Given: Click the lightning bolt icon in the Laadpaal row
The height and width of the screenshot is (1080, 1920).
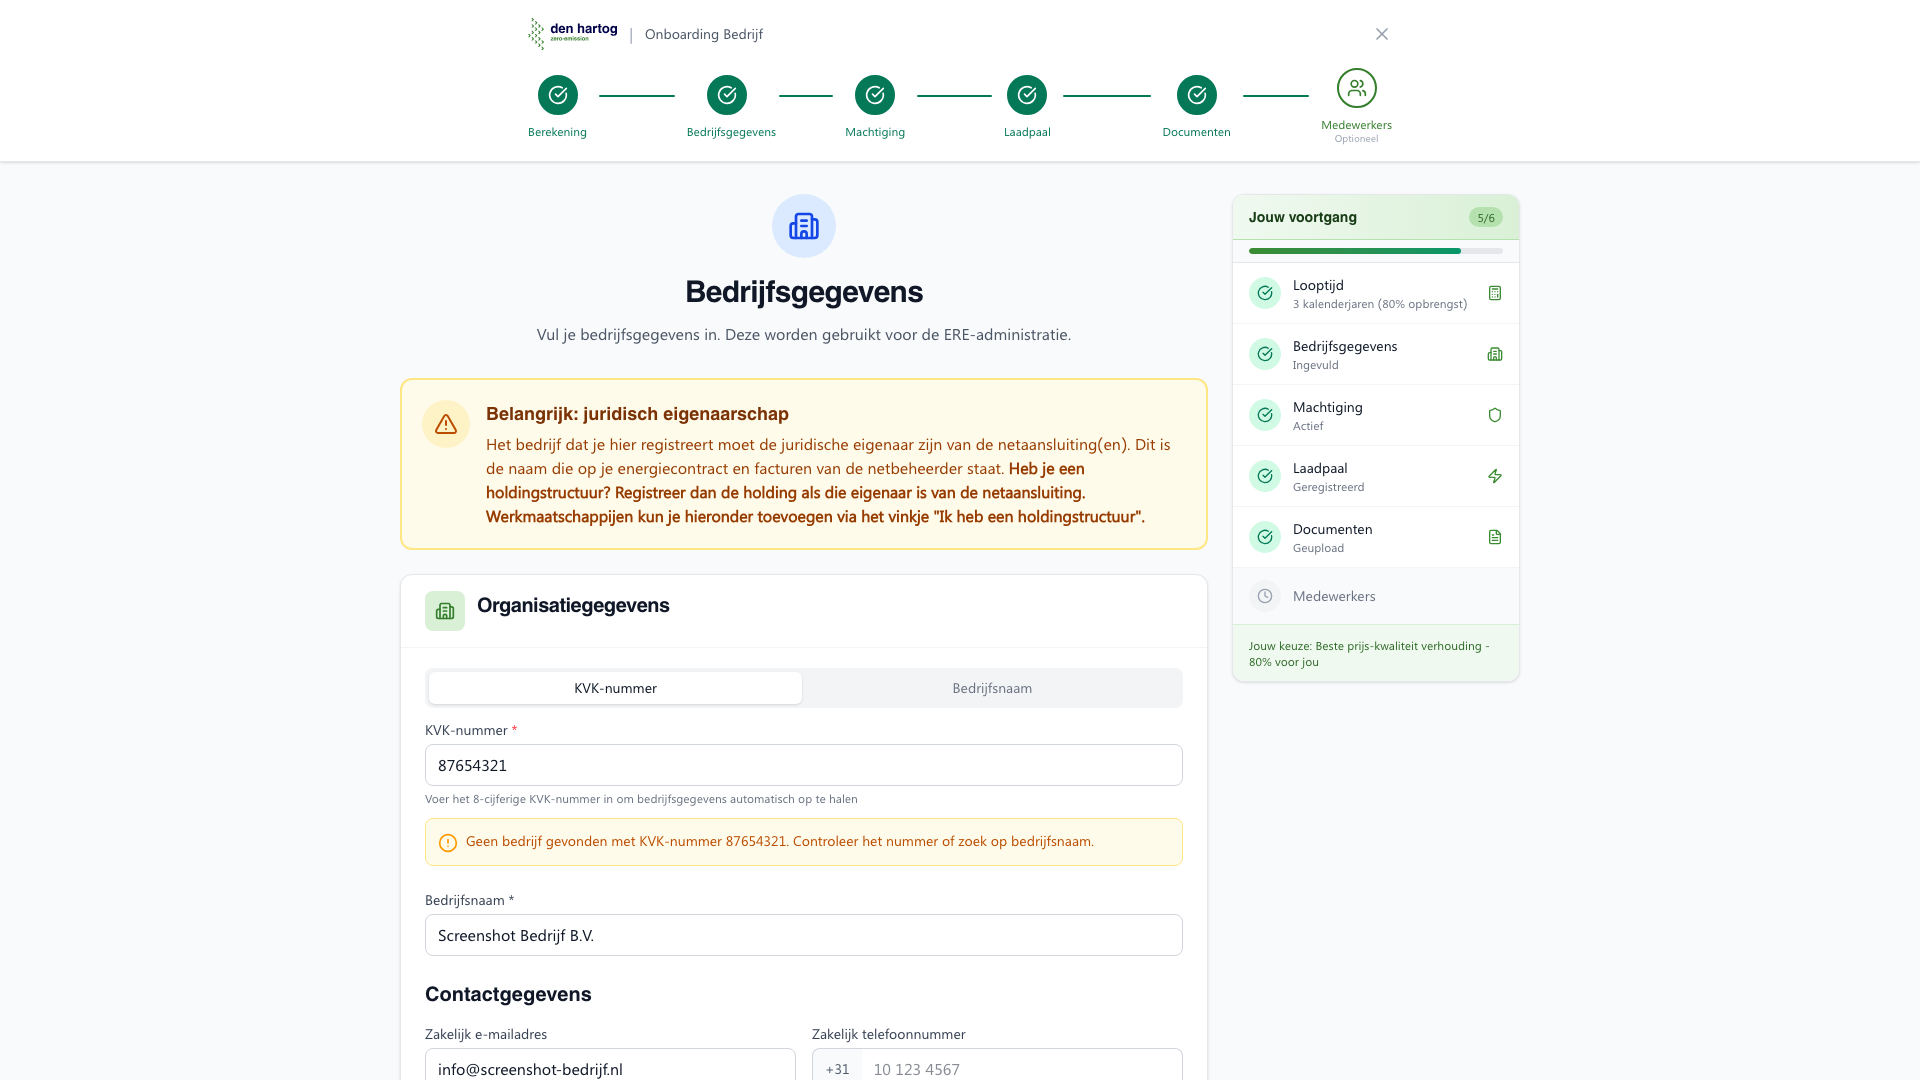Looking at the screenshot, I should click(1495, 476).
